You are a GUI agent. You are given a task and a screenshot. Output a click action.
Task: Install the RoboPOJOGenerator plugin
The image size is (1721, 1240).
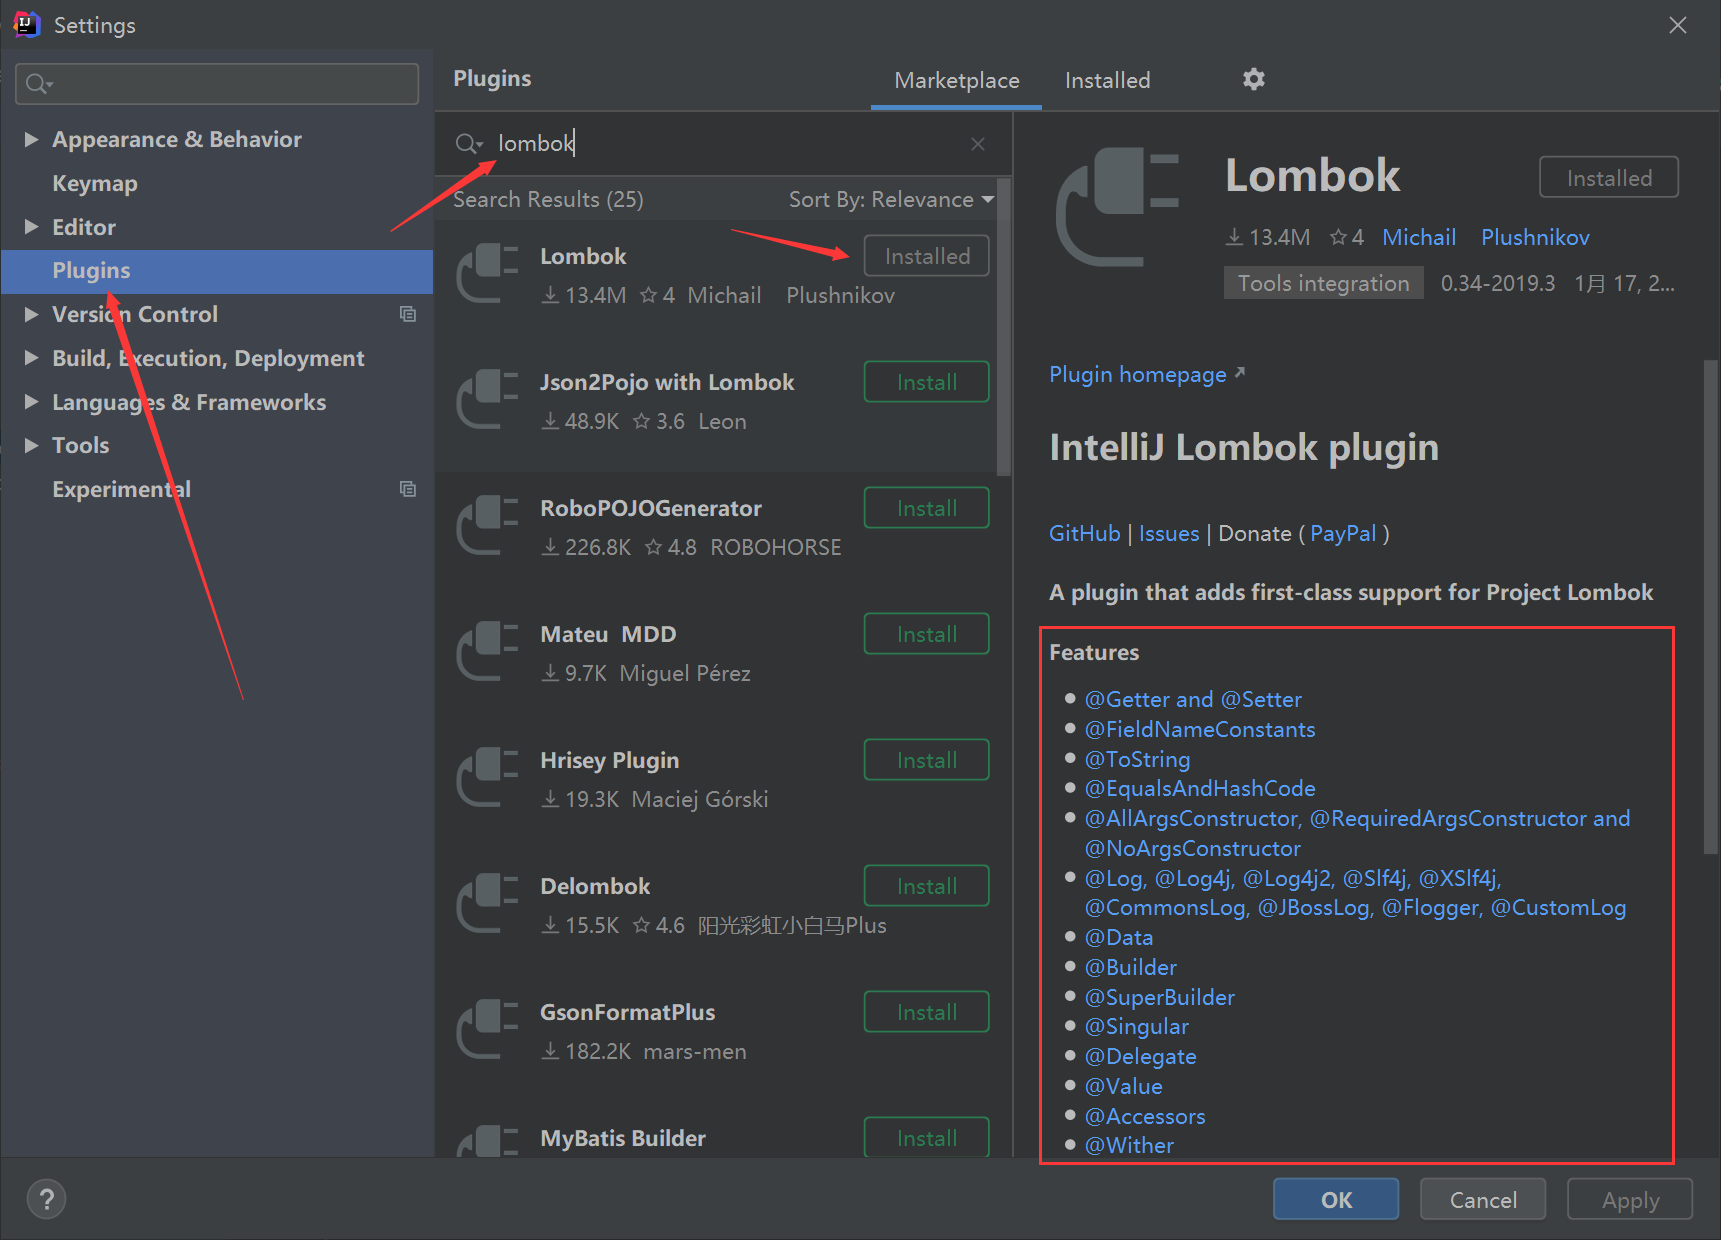coord(926,508)
